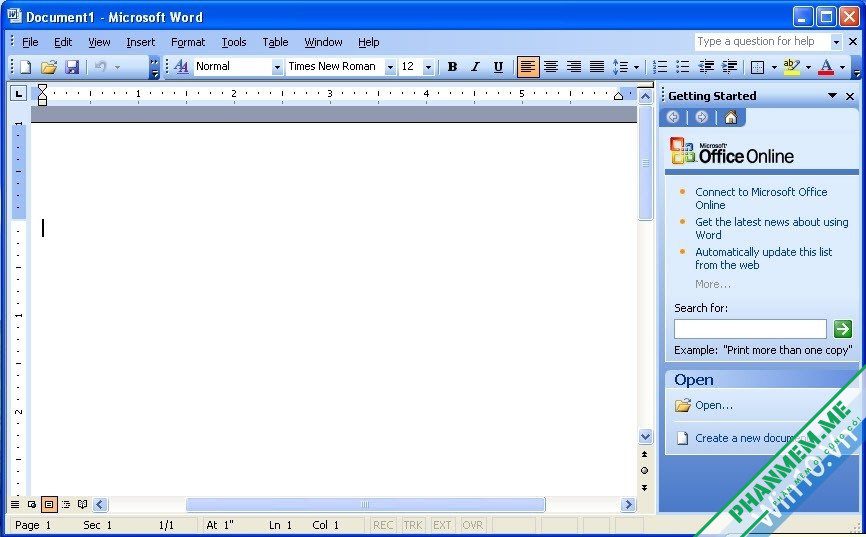Open the Help menu
866x537 pixels.
click(368, 42)
